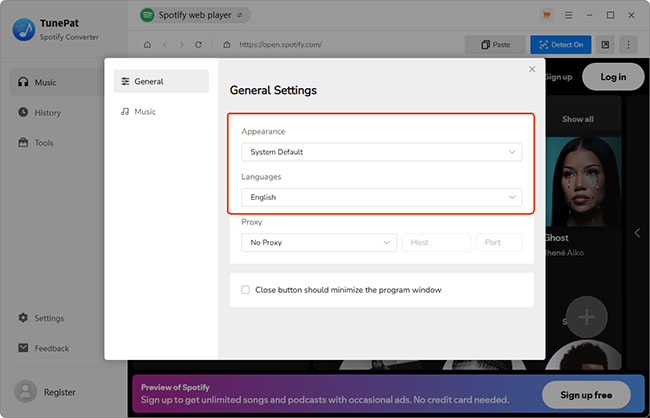Open Music in the sidebar
This screenshot has width=650, height=418.
click(57, 82)
